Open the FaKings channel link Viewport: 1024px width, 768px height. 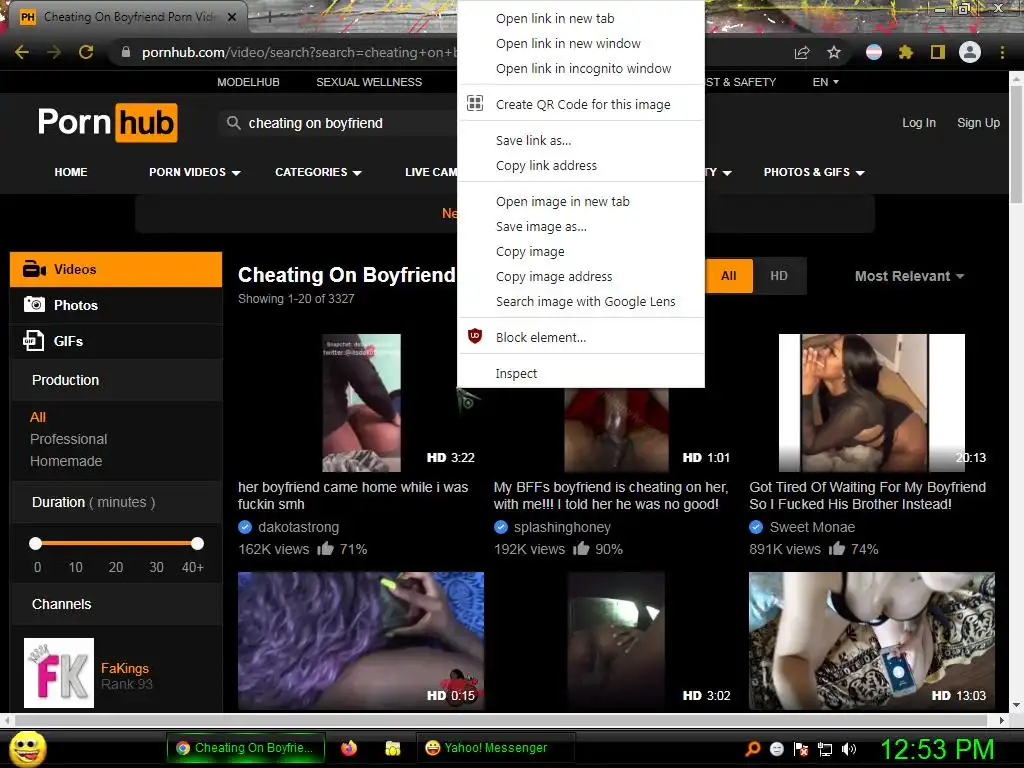coord(125,668)
